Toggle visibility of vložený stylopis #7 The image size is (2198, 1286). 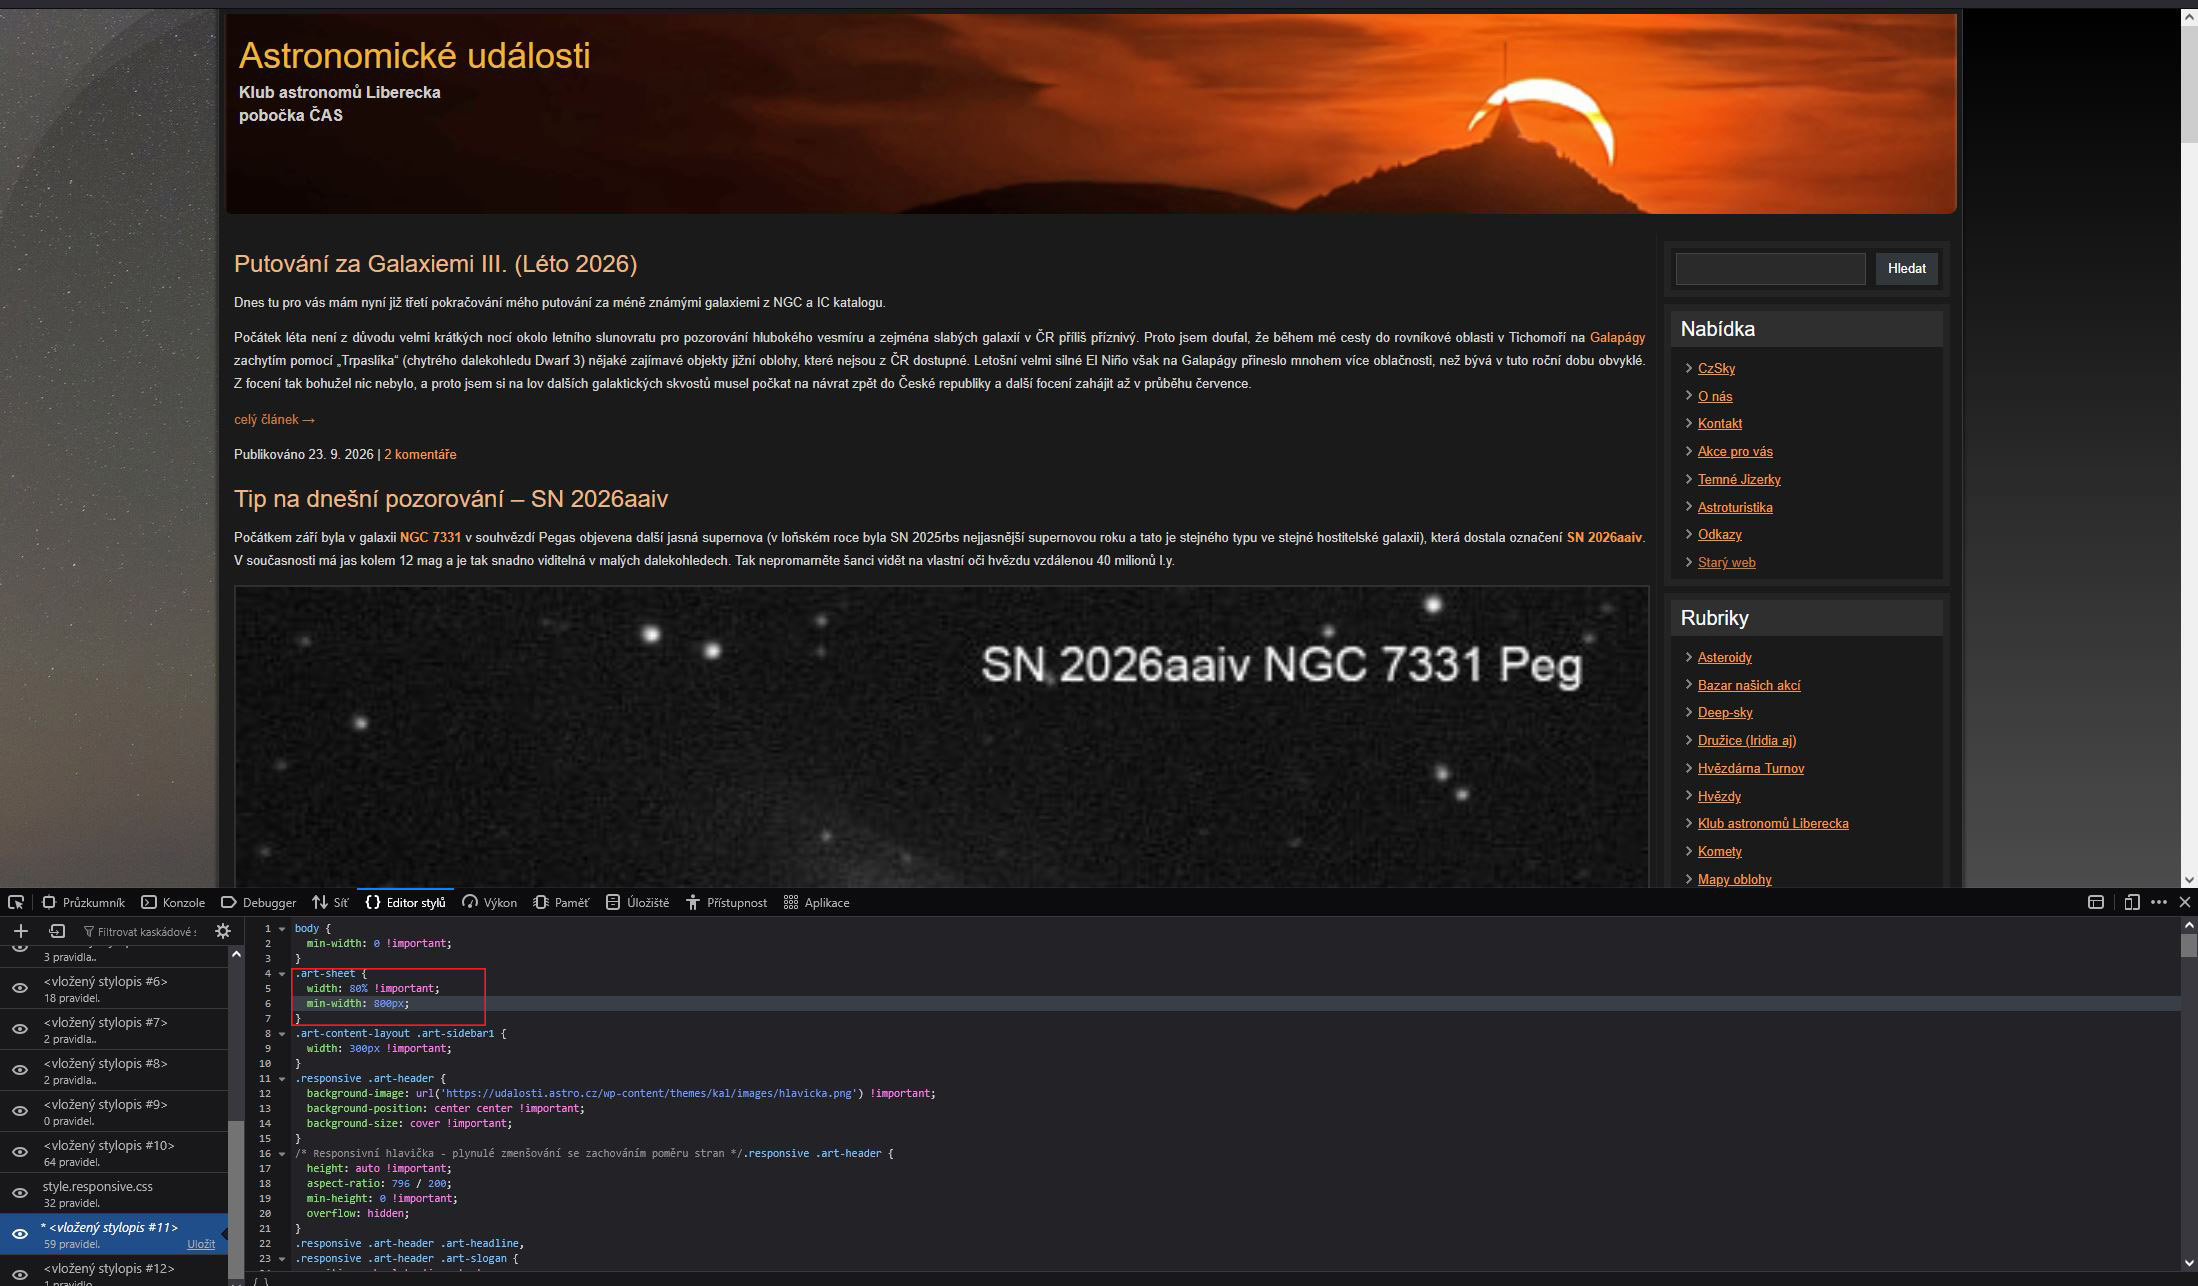click(19, 1029)
